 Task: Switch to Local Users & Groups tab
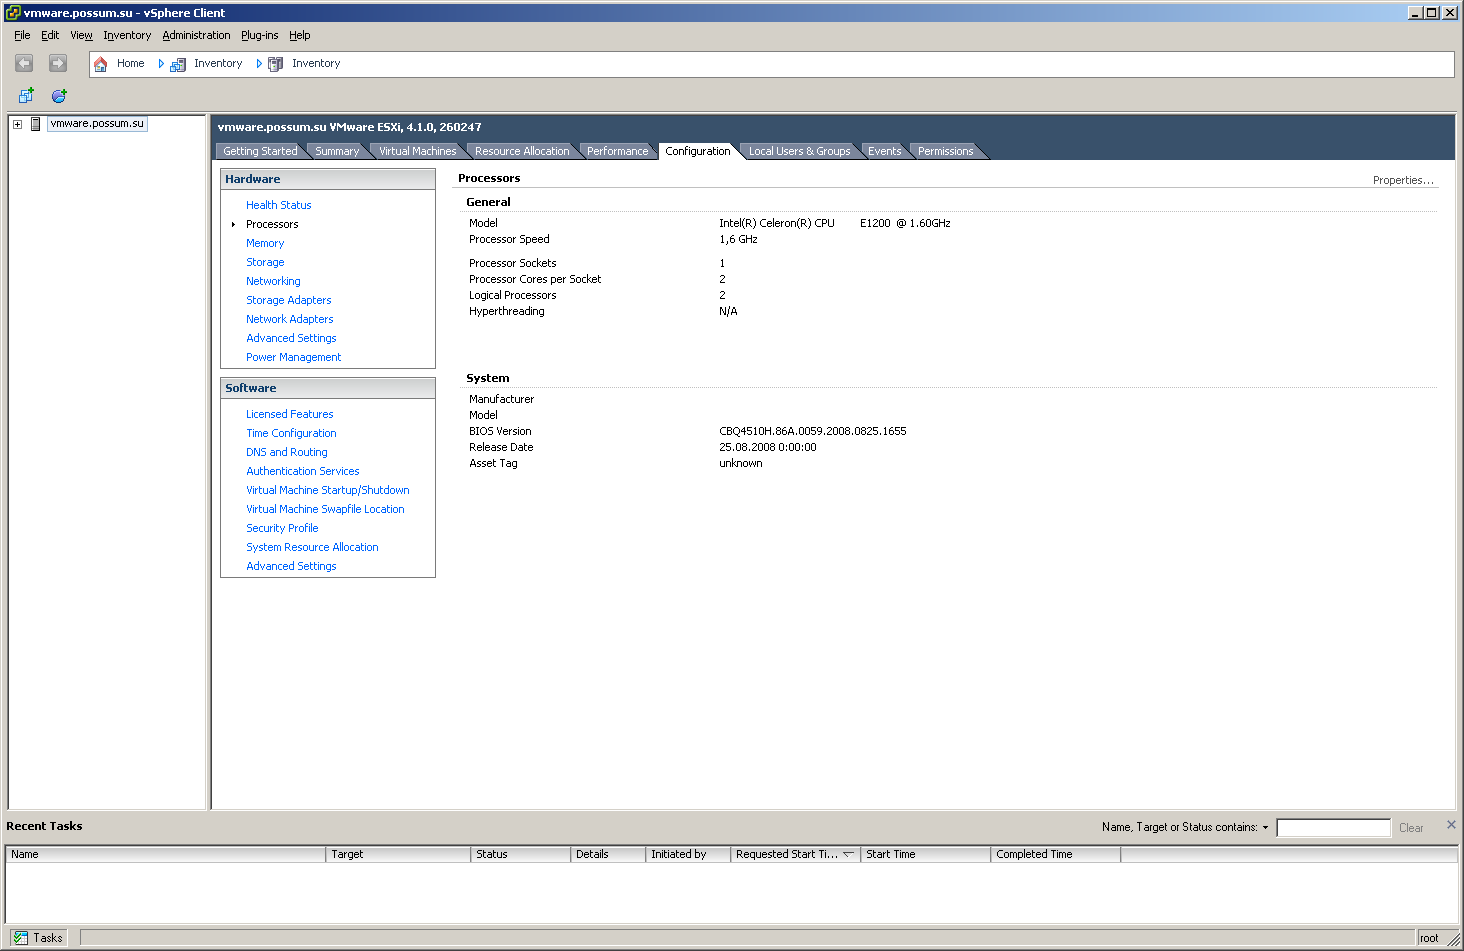pos(799,151)
